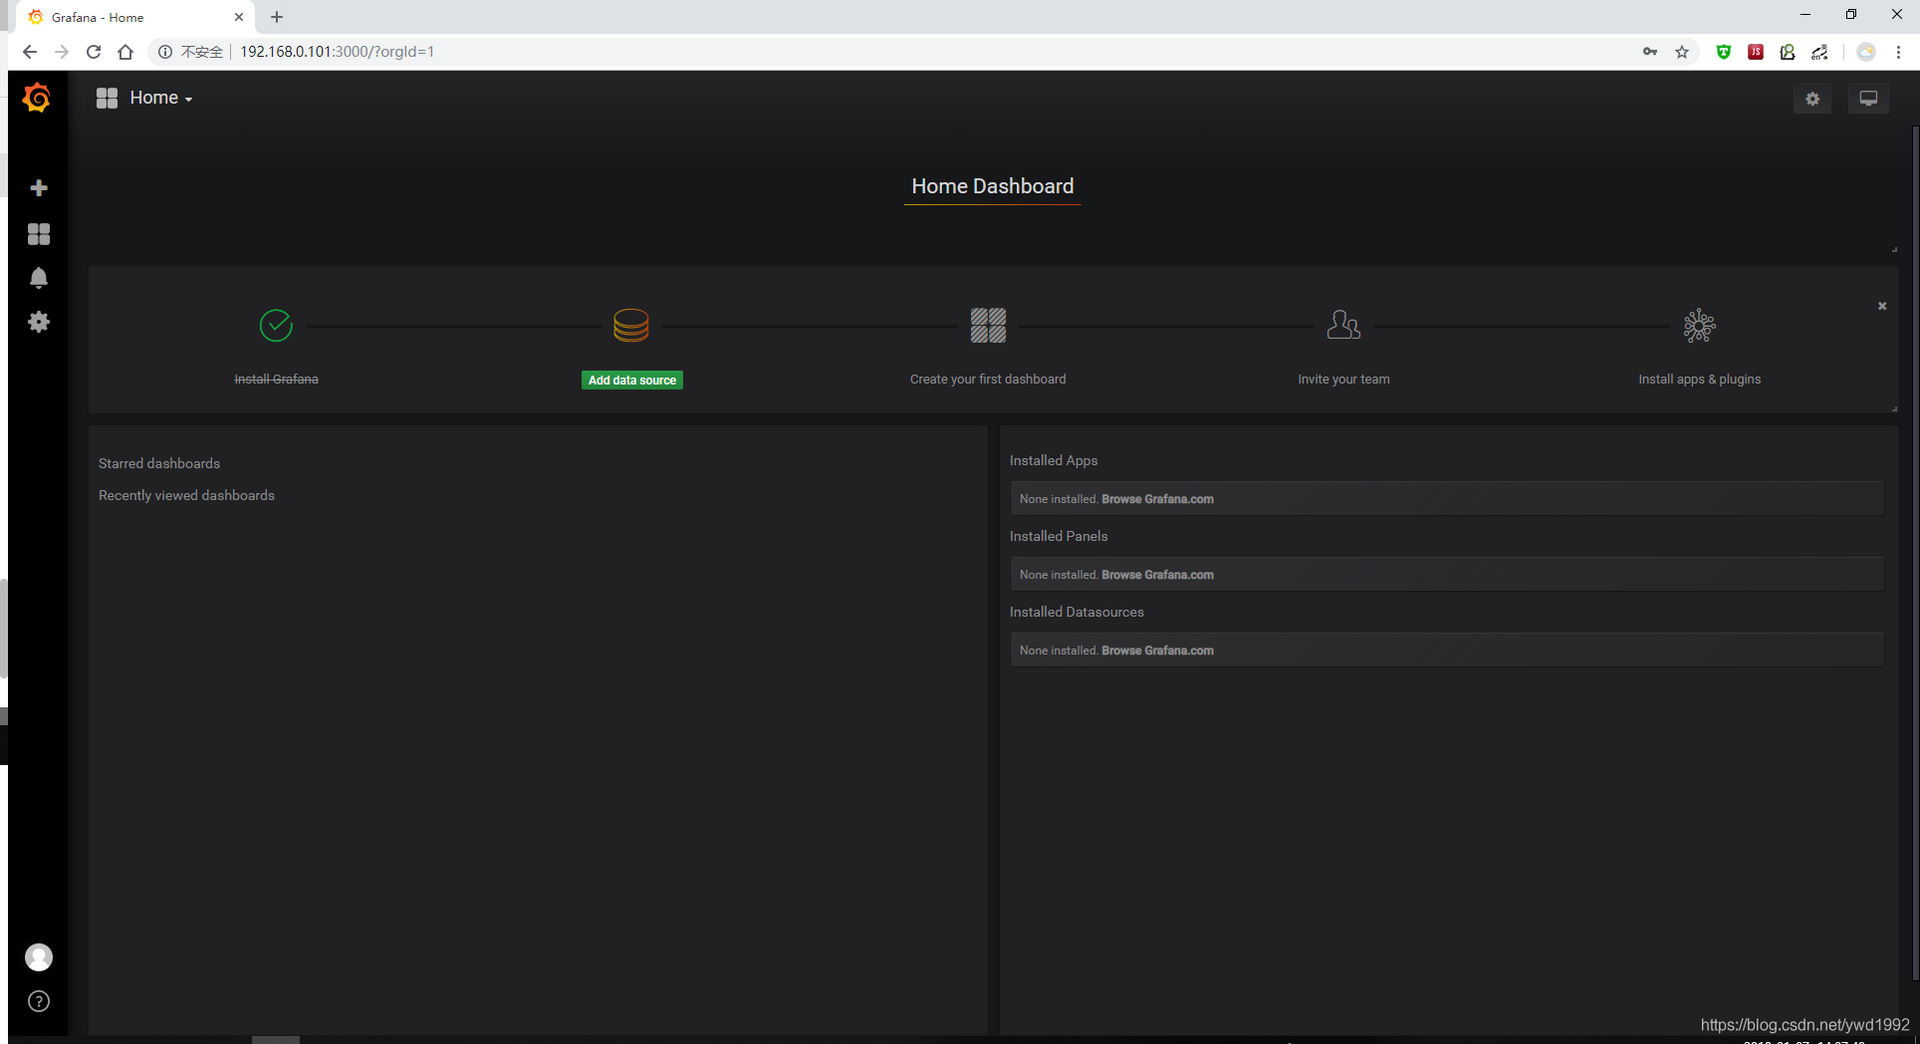Click the green Add data source button
This screenshot has height=1044, width=1920.
pos(632,380)
